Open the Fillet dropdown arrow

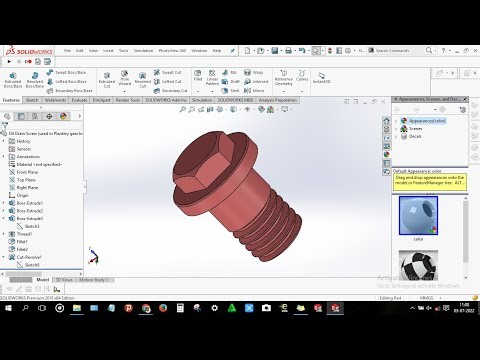click(198, 91)
